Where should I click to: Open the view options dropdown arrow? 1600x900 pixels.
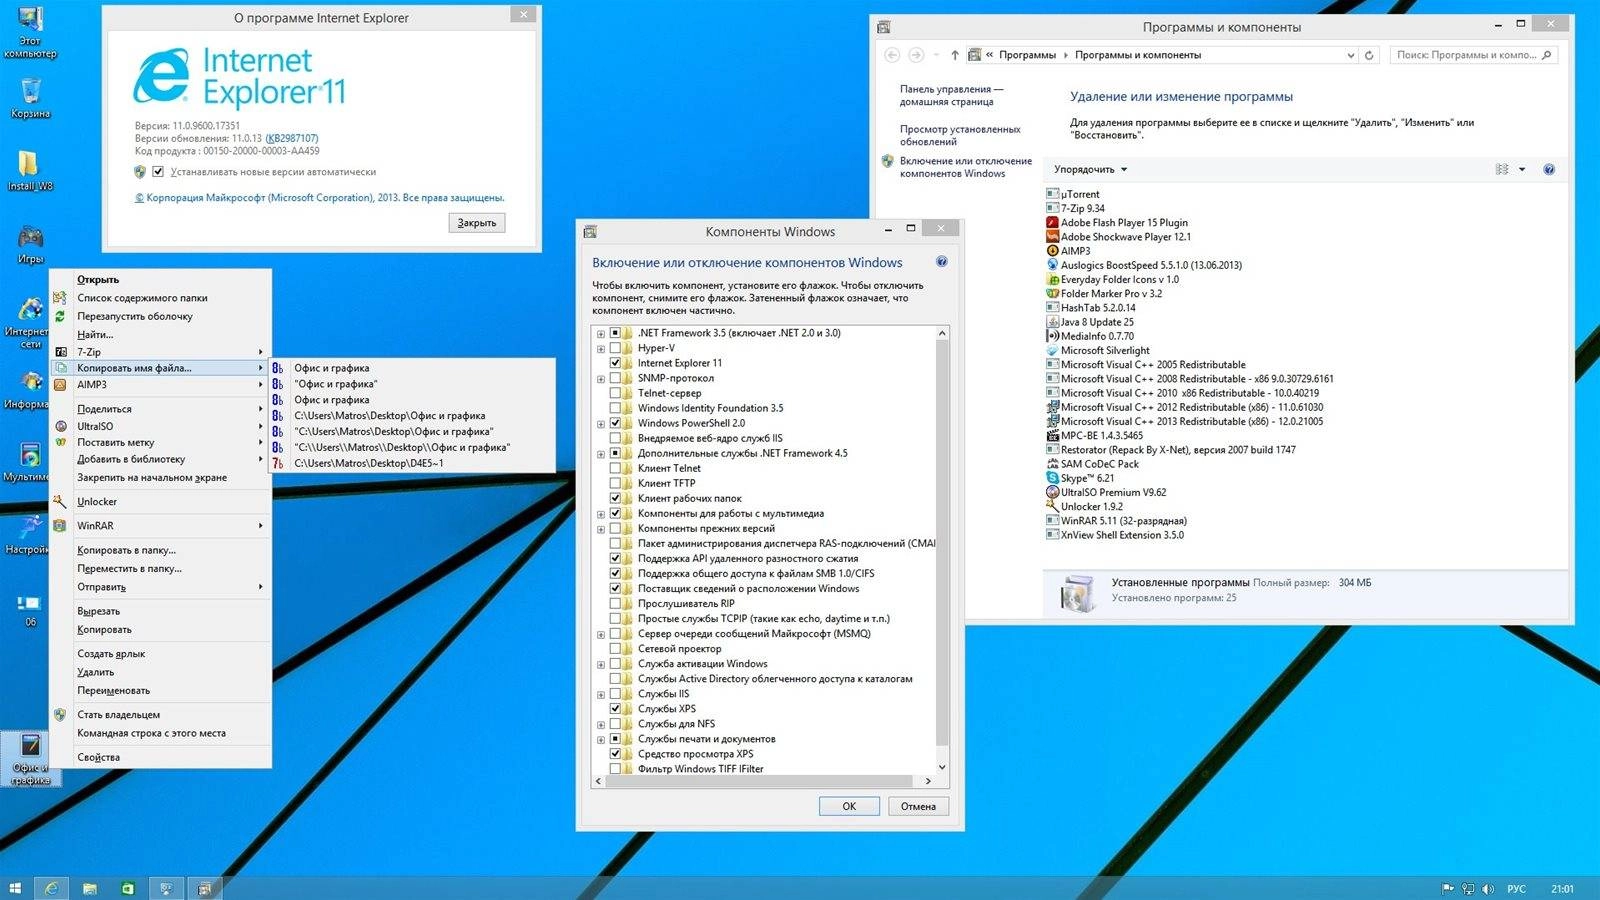(x=1522, y=169)
